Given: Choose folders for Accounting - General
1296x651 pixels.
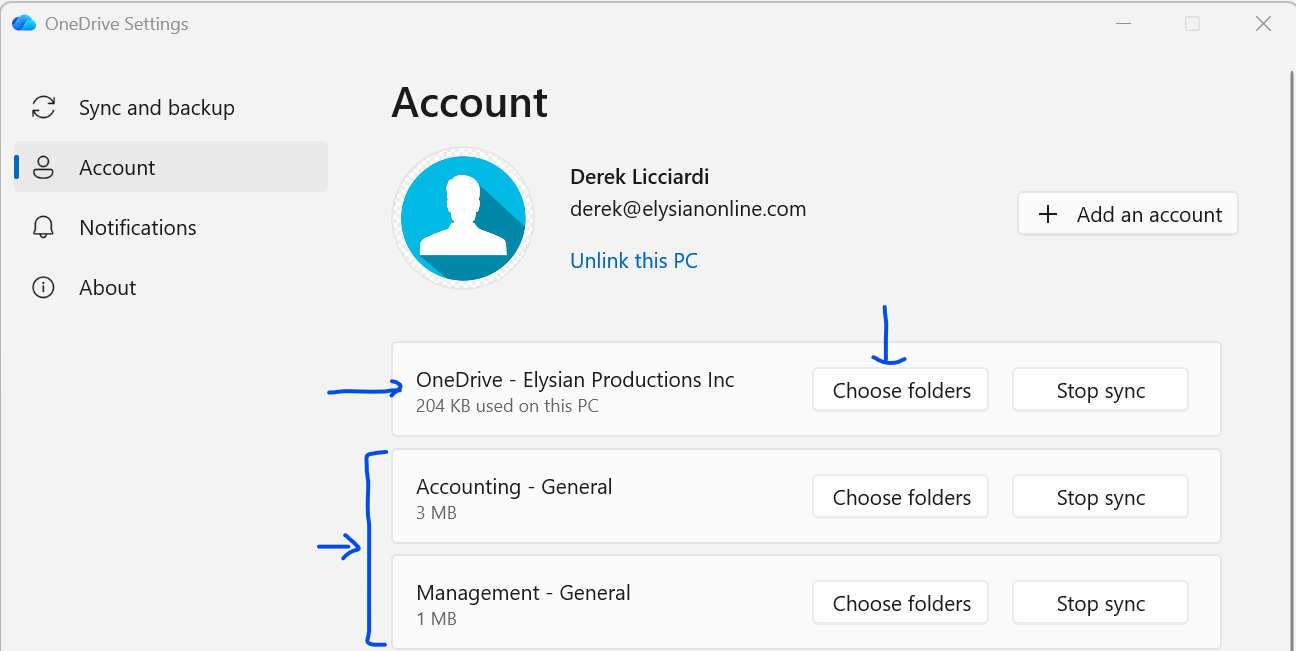Looking at the screenshot, I should [902, 497].
